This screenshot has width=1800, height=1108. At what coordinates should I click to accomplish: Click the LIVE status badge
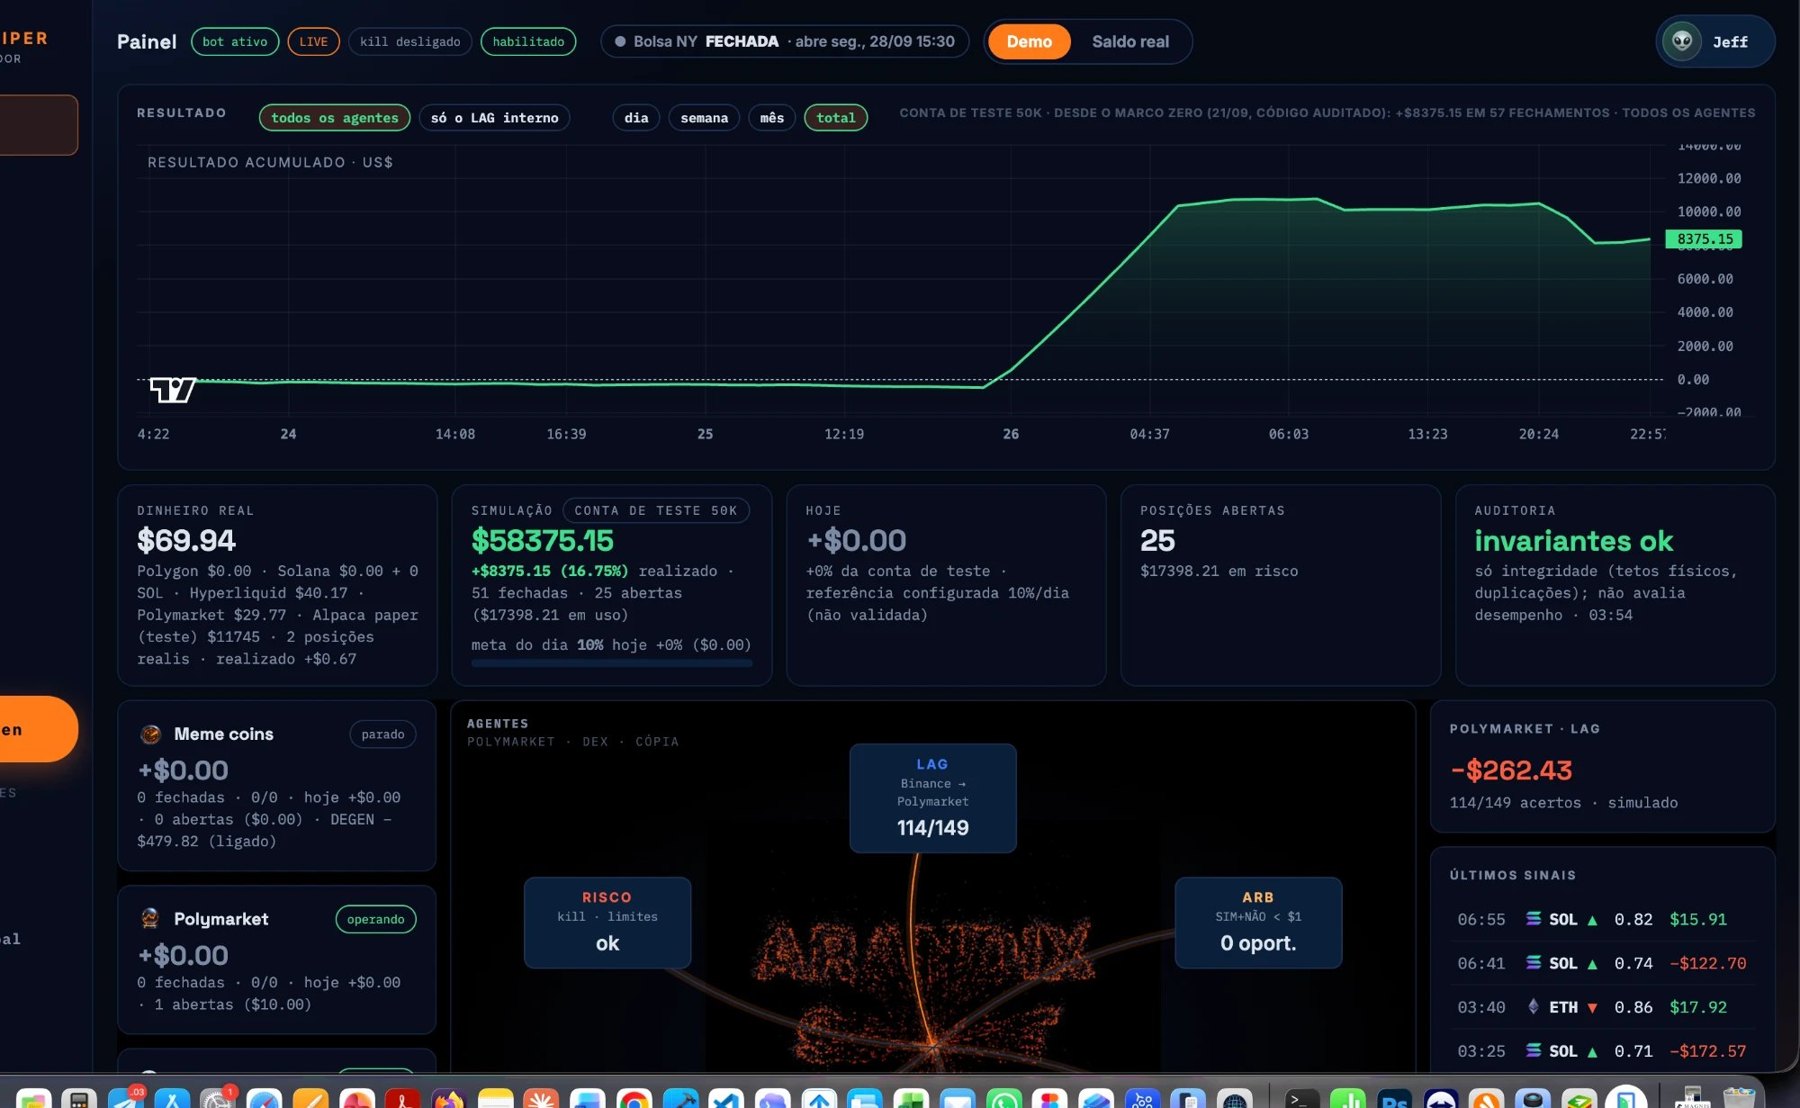pyautogui.click(x=314, y=42)
